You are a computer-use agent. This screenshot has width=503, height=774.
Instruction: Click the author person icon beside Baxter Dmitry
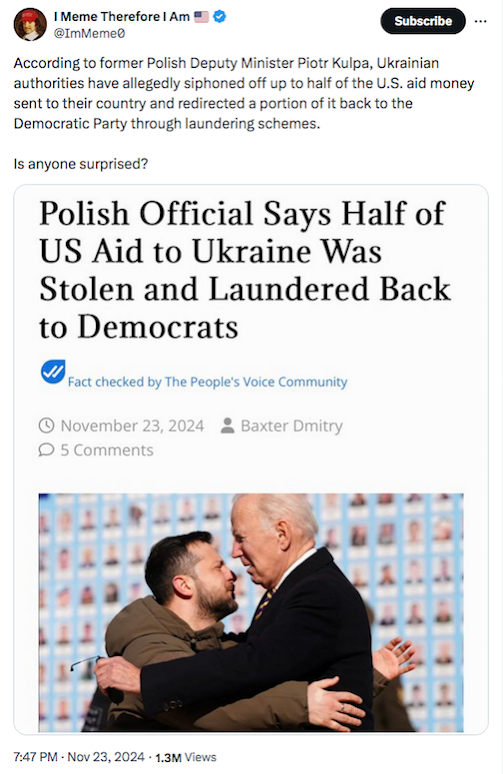tap(228, 426)
